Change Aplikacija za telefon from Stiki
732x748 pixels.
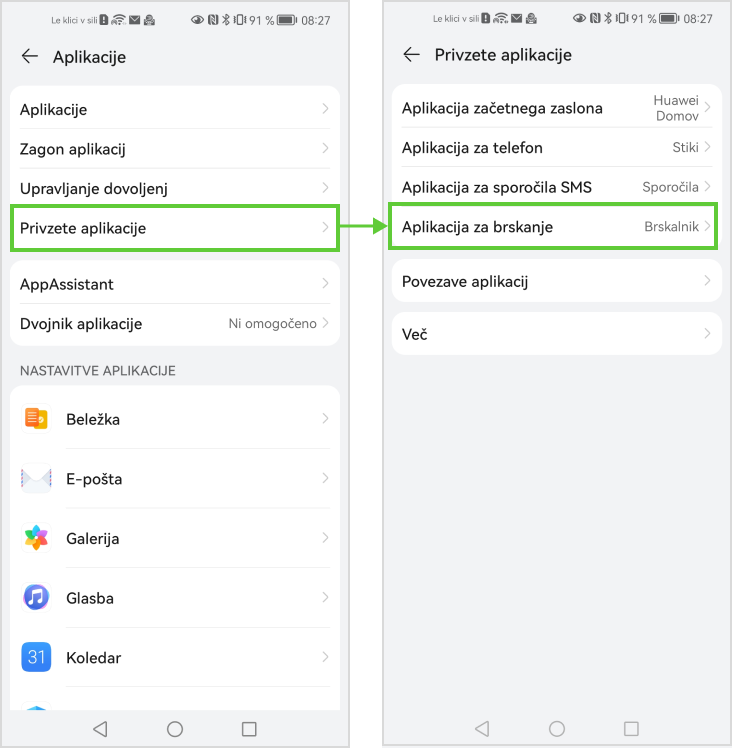[x=556, y=147]
